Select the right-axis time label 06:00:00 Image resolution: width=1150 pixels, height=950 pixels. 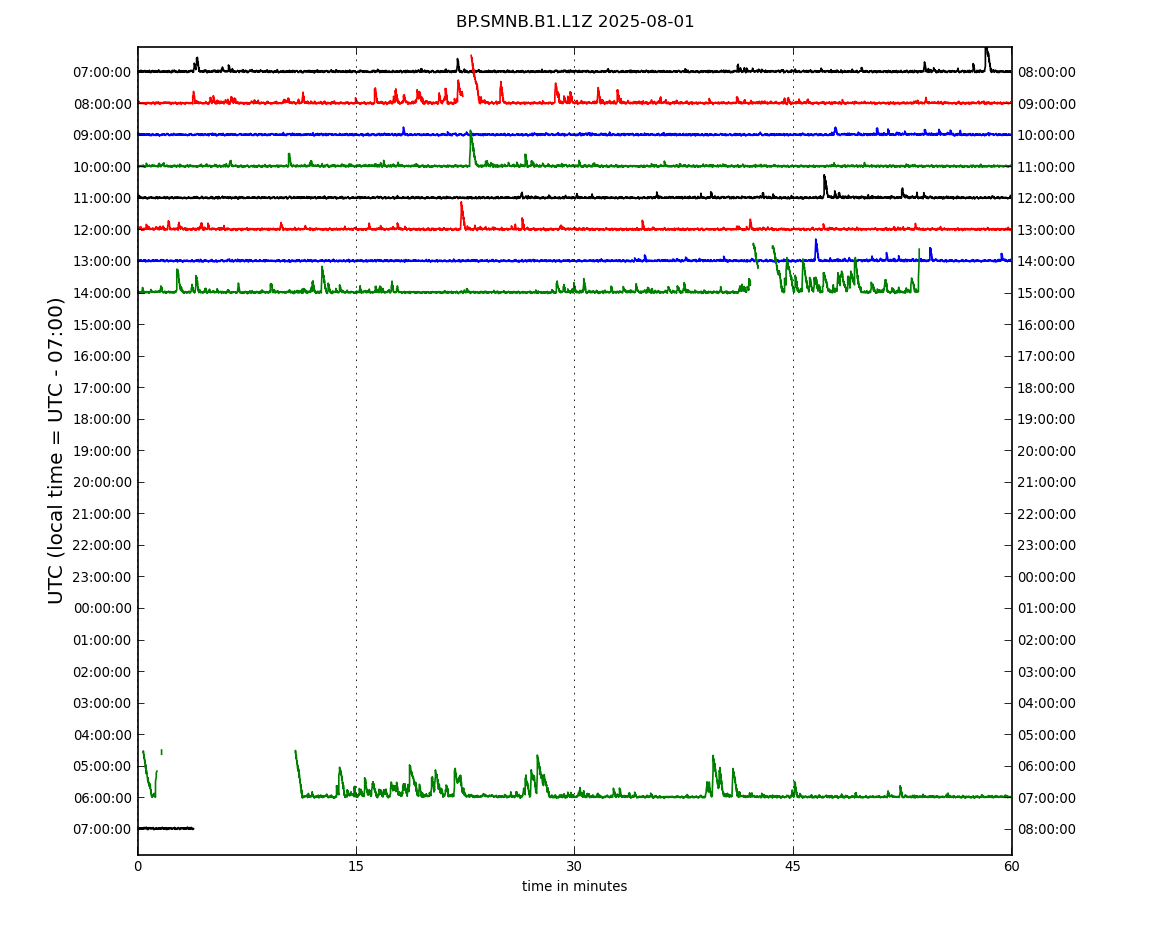tap(1047, 767)
